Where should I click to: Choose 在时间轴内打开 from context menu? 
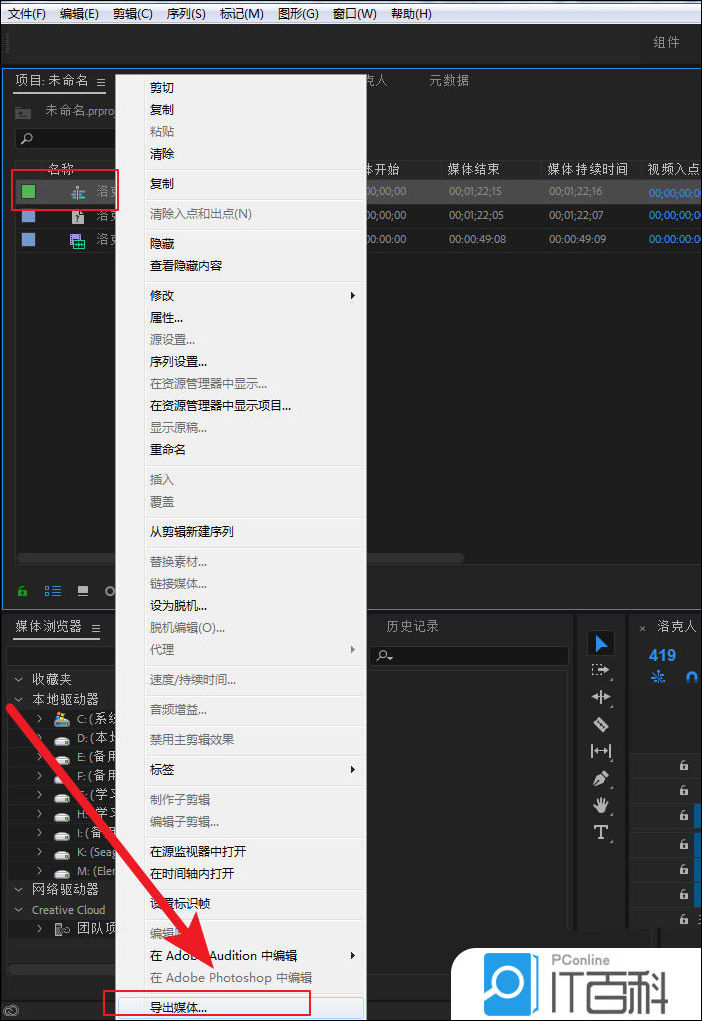click(253, 874)
